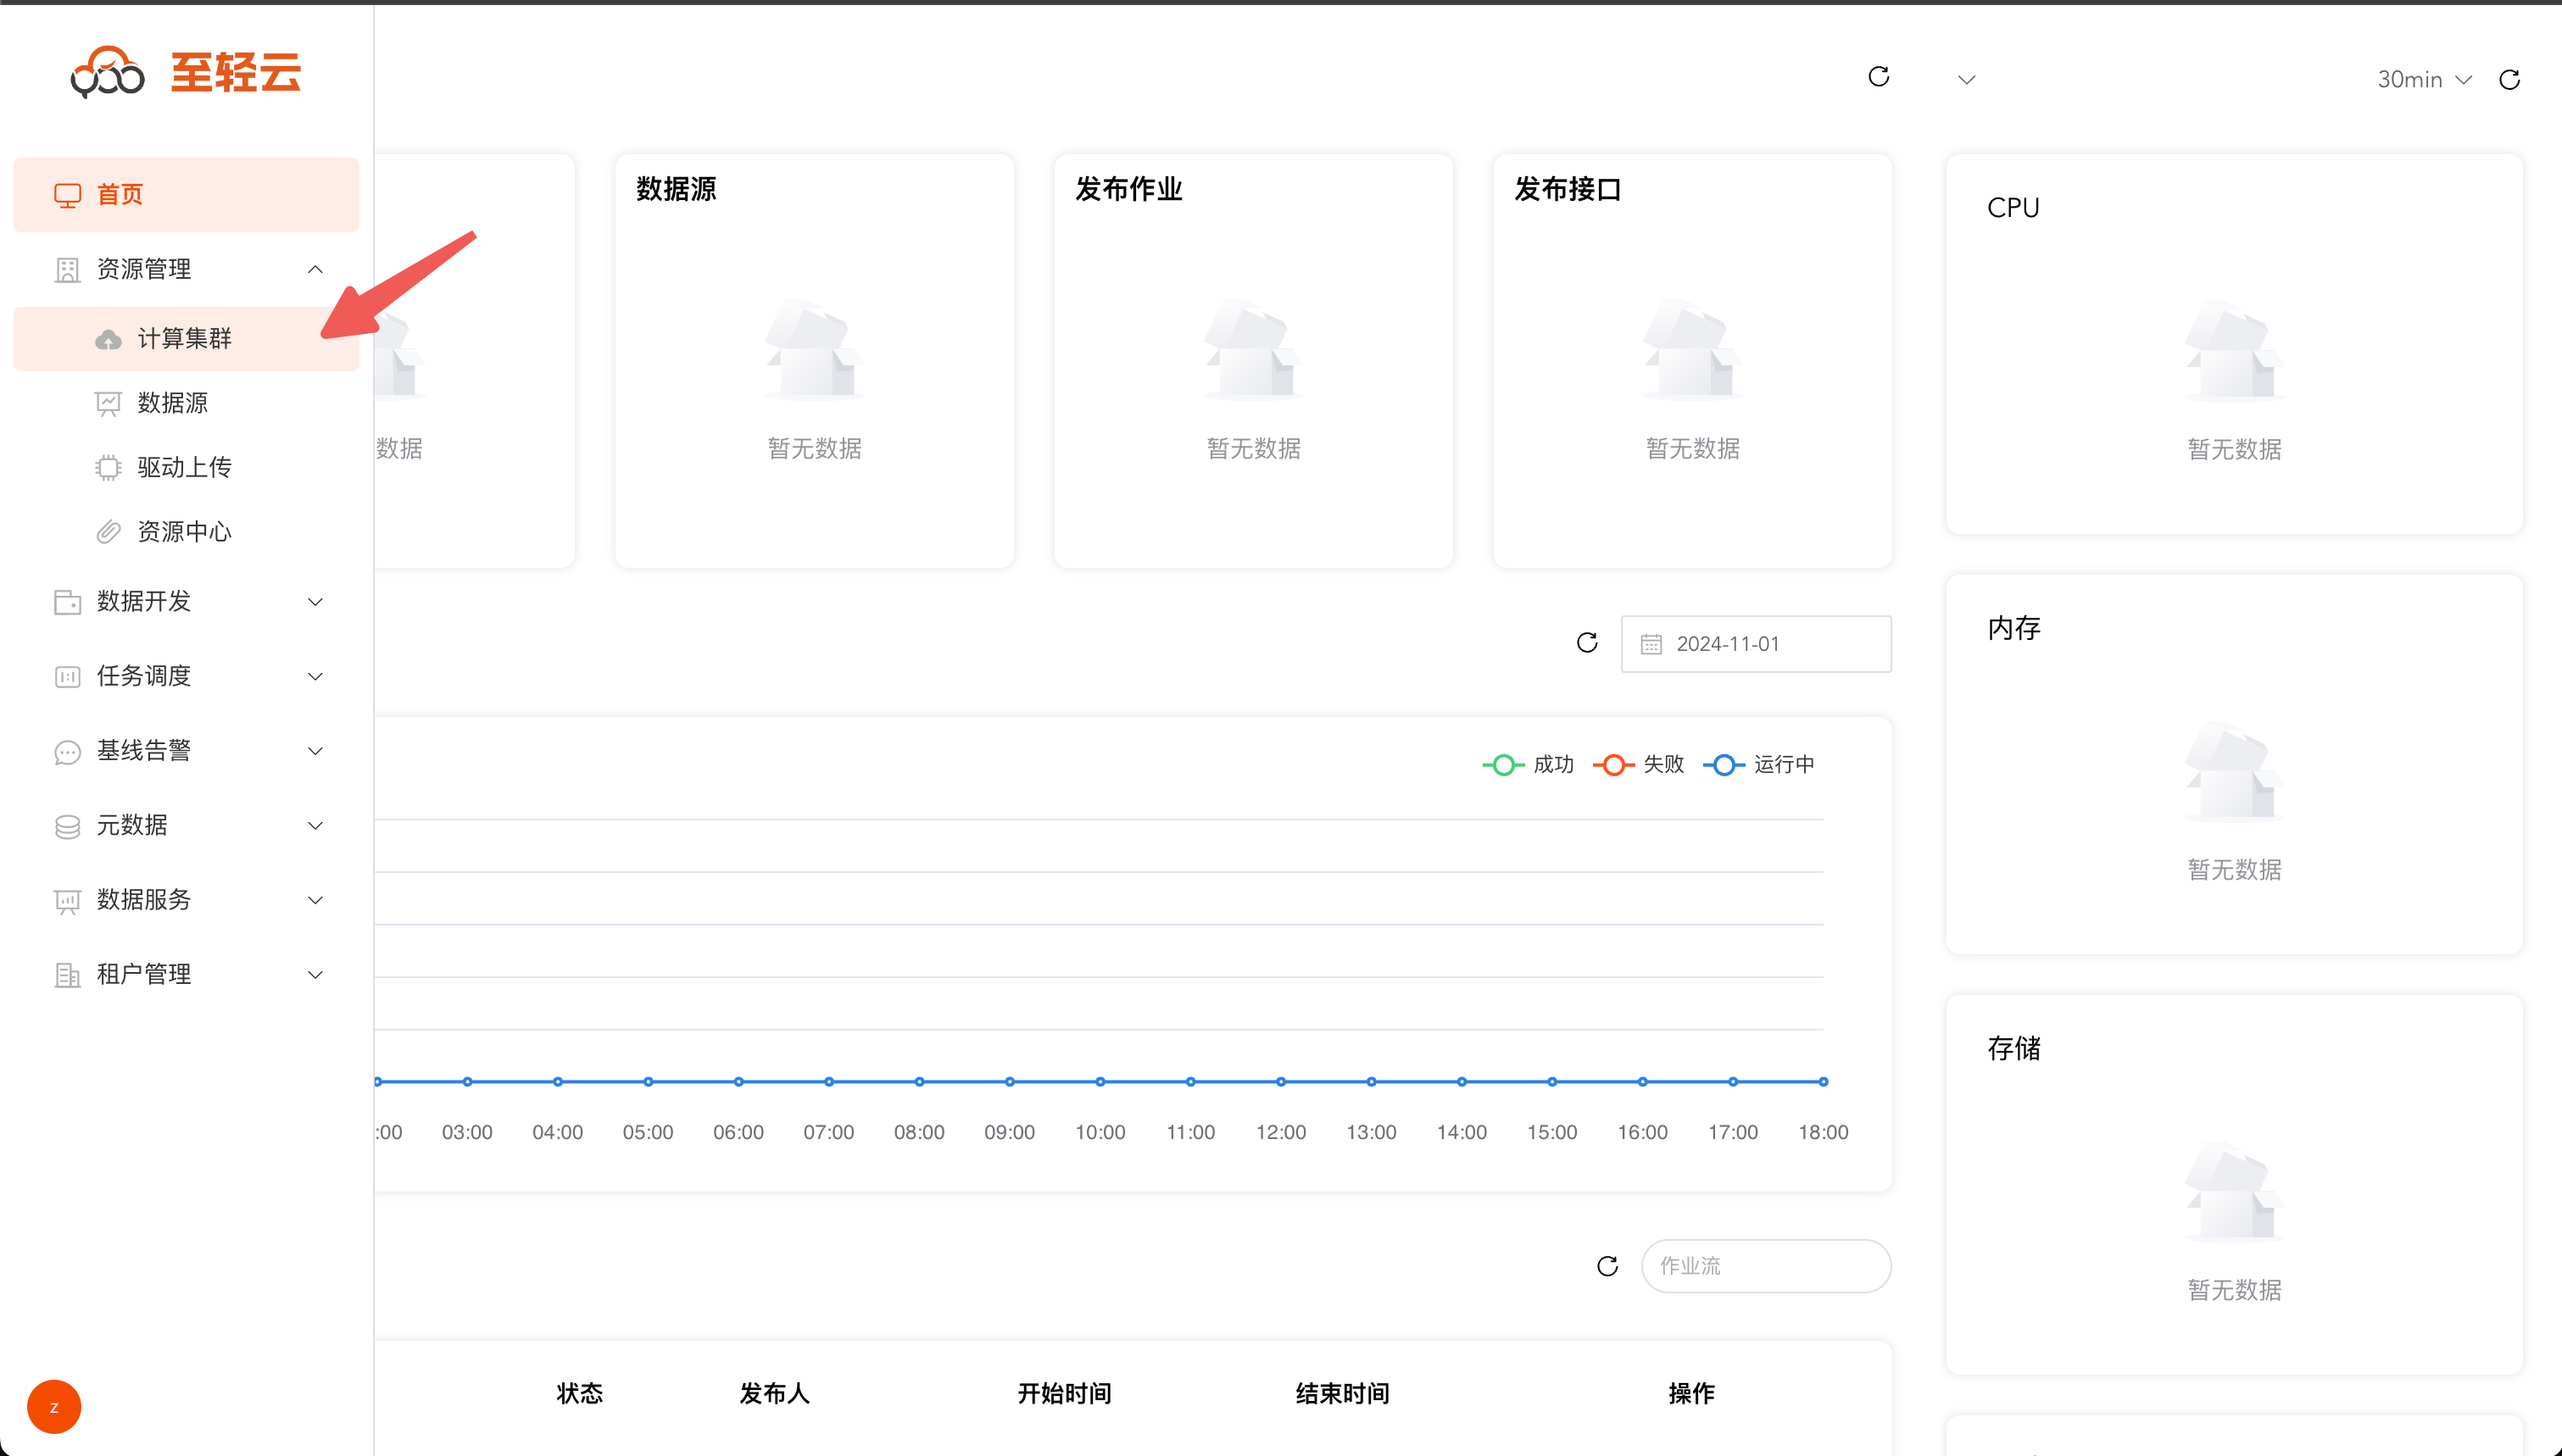Click the 首页 monitor icon
2562x1456 pixels.
[67, 195]
